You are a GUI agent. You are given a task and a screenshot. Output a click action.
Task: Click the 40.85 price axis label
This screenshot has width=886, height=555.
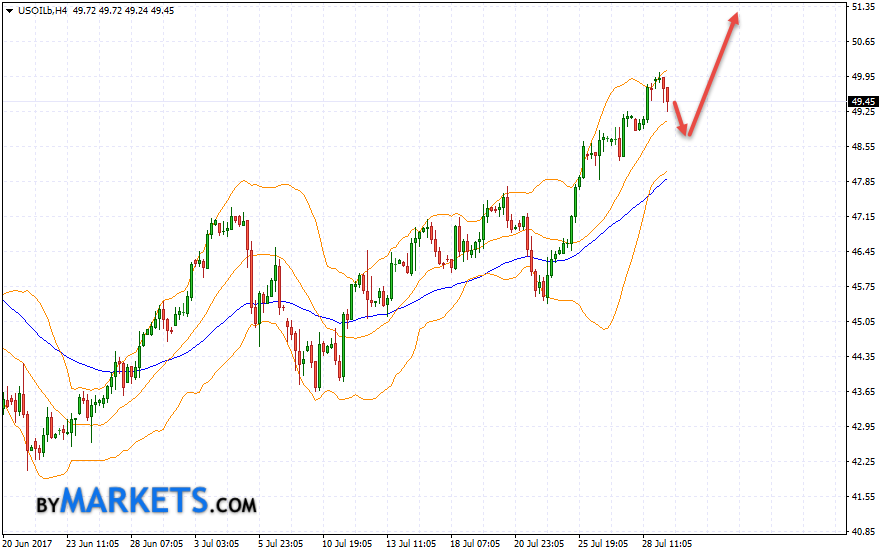(861, 532)
